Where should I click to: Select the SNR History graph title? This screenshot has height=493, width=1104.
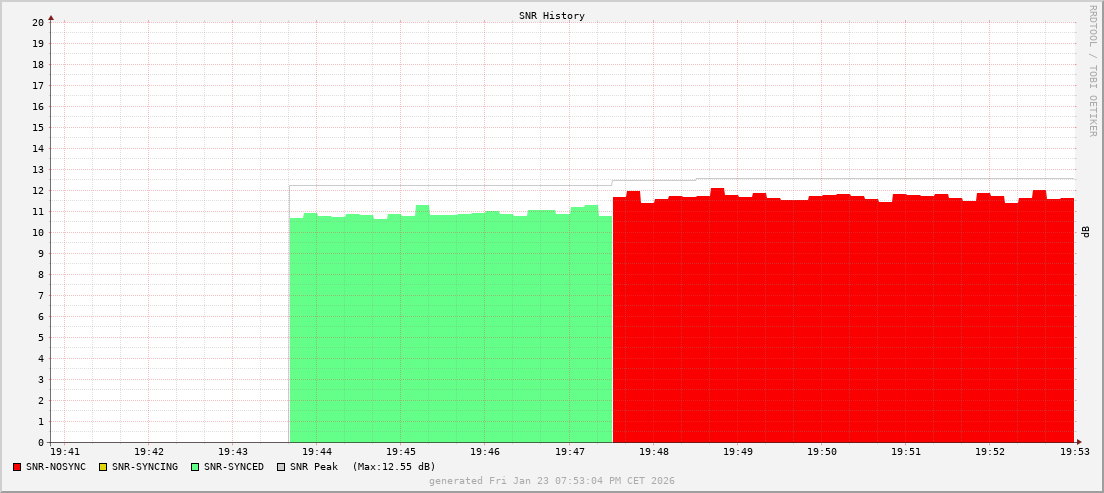(551, 16)
